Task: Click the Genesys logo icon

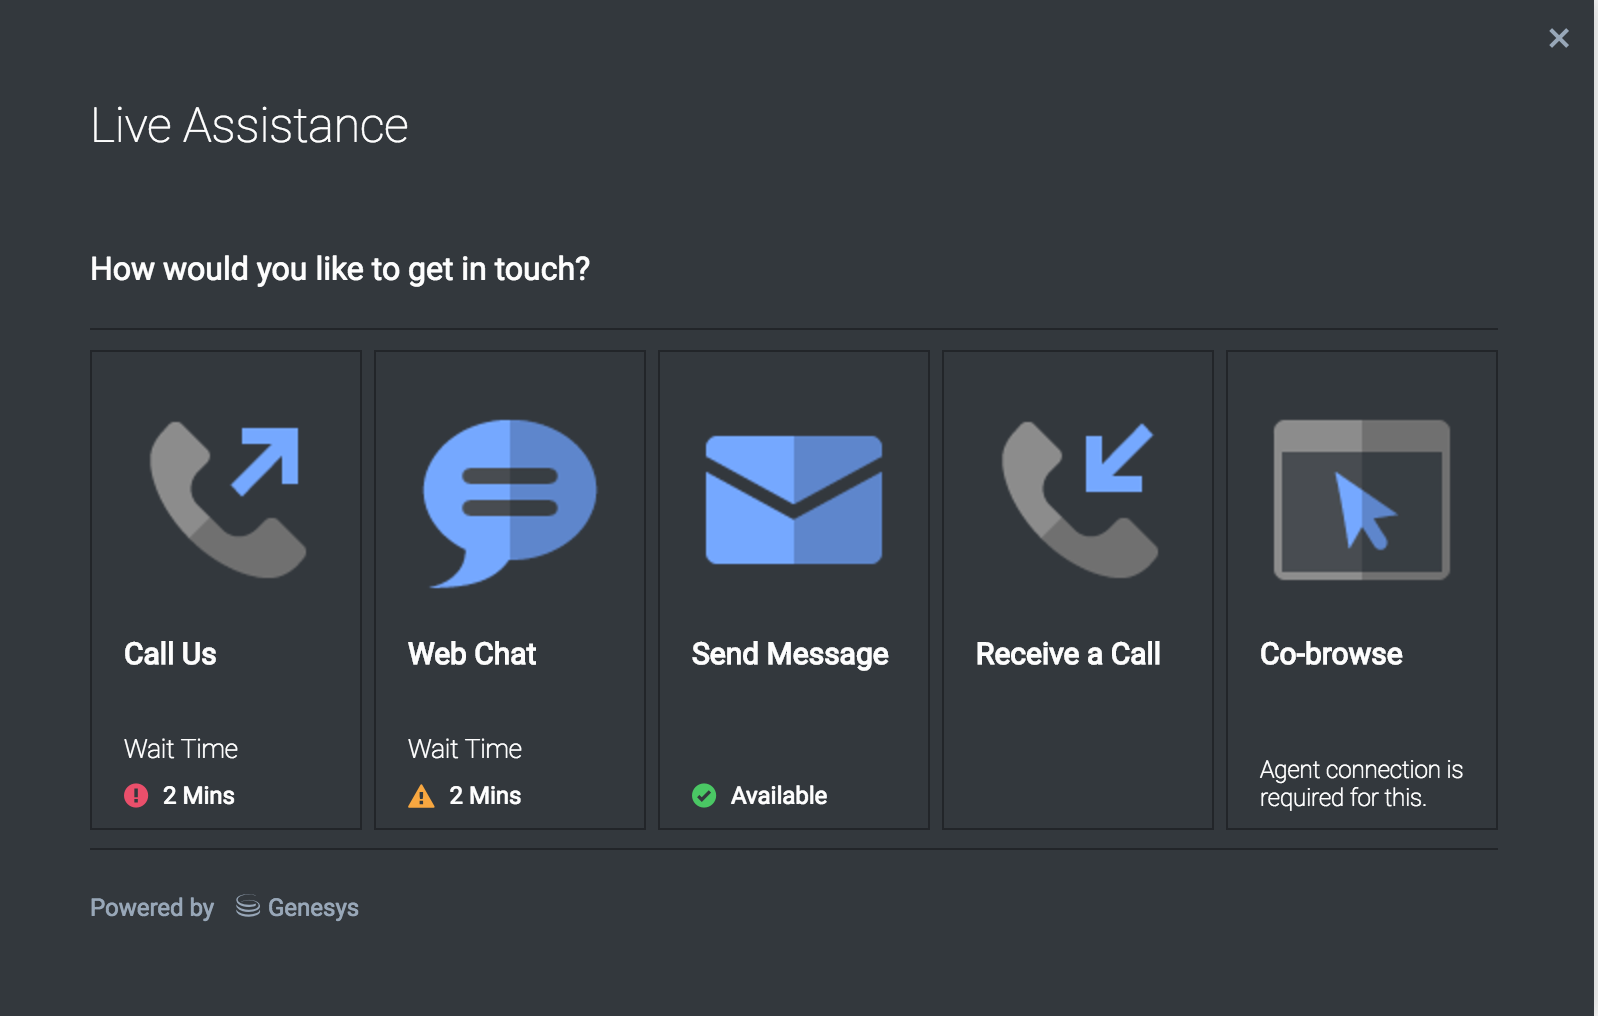Action: [247, 906]
